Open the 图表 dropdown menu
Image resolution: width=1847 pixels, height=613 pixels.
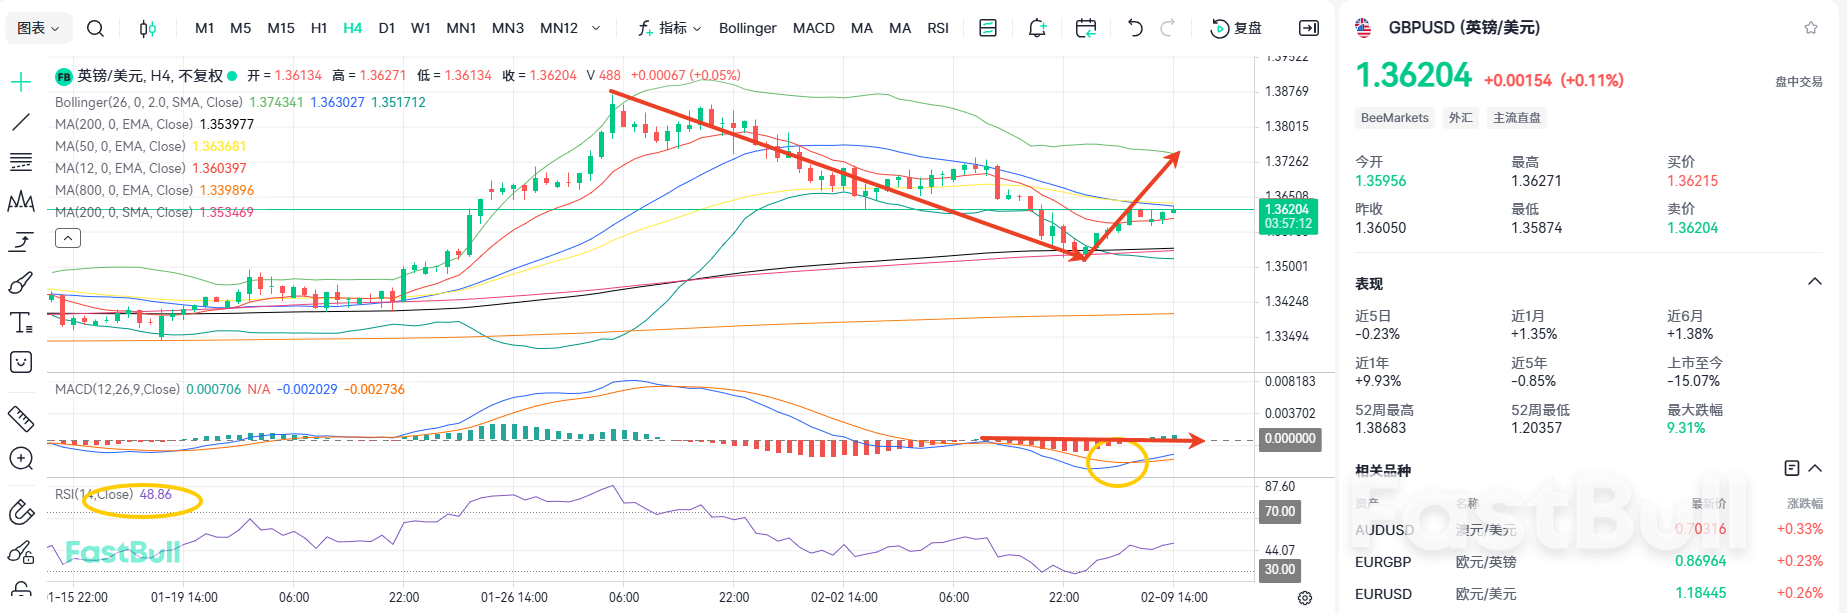(38, 28)
